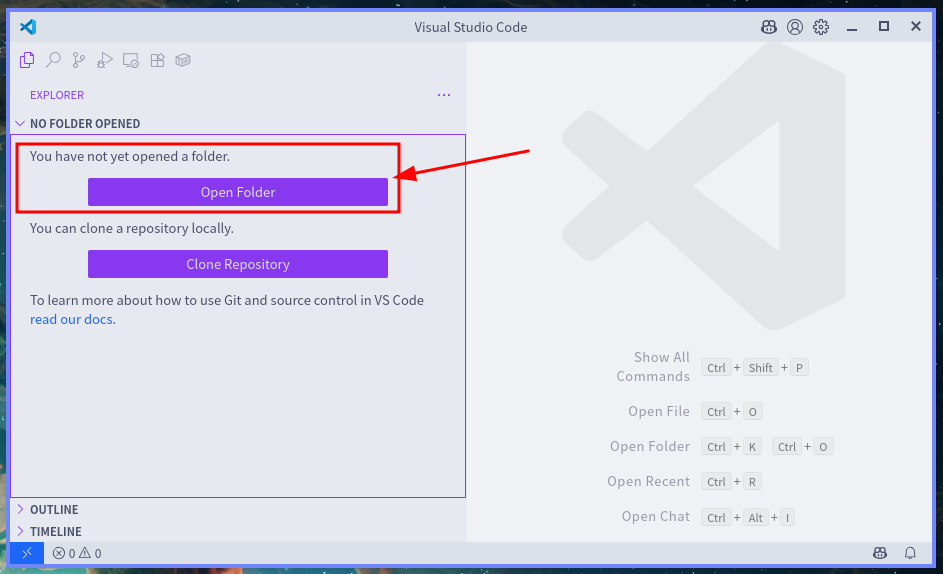Screen dimensions: 943x574
Task: Click the Copilot icon in the title bar
Action: pos(768,27)
